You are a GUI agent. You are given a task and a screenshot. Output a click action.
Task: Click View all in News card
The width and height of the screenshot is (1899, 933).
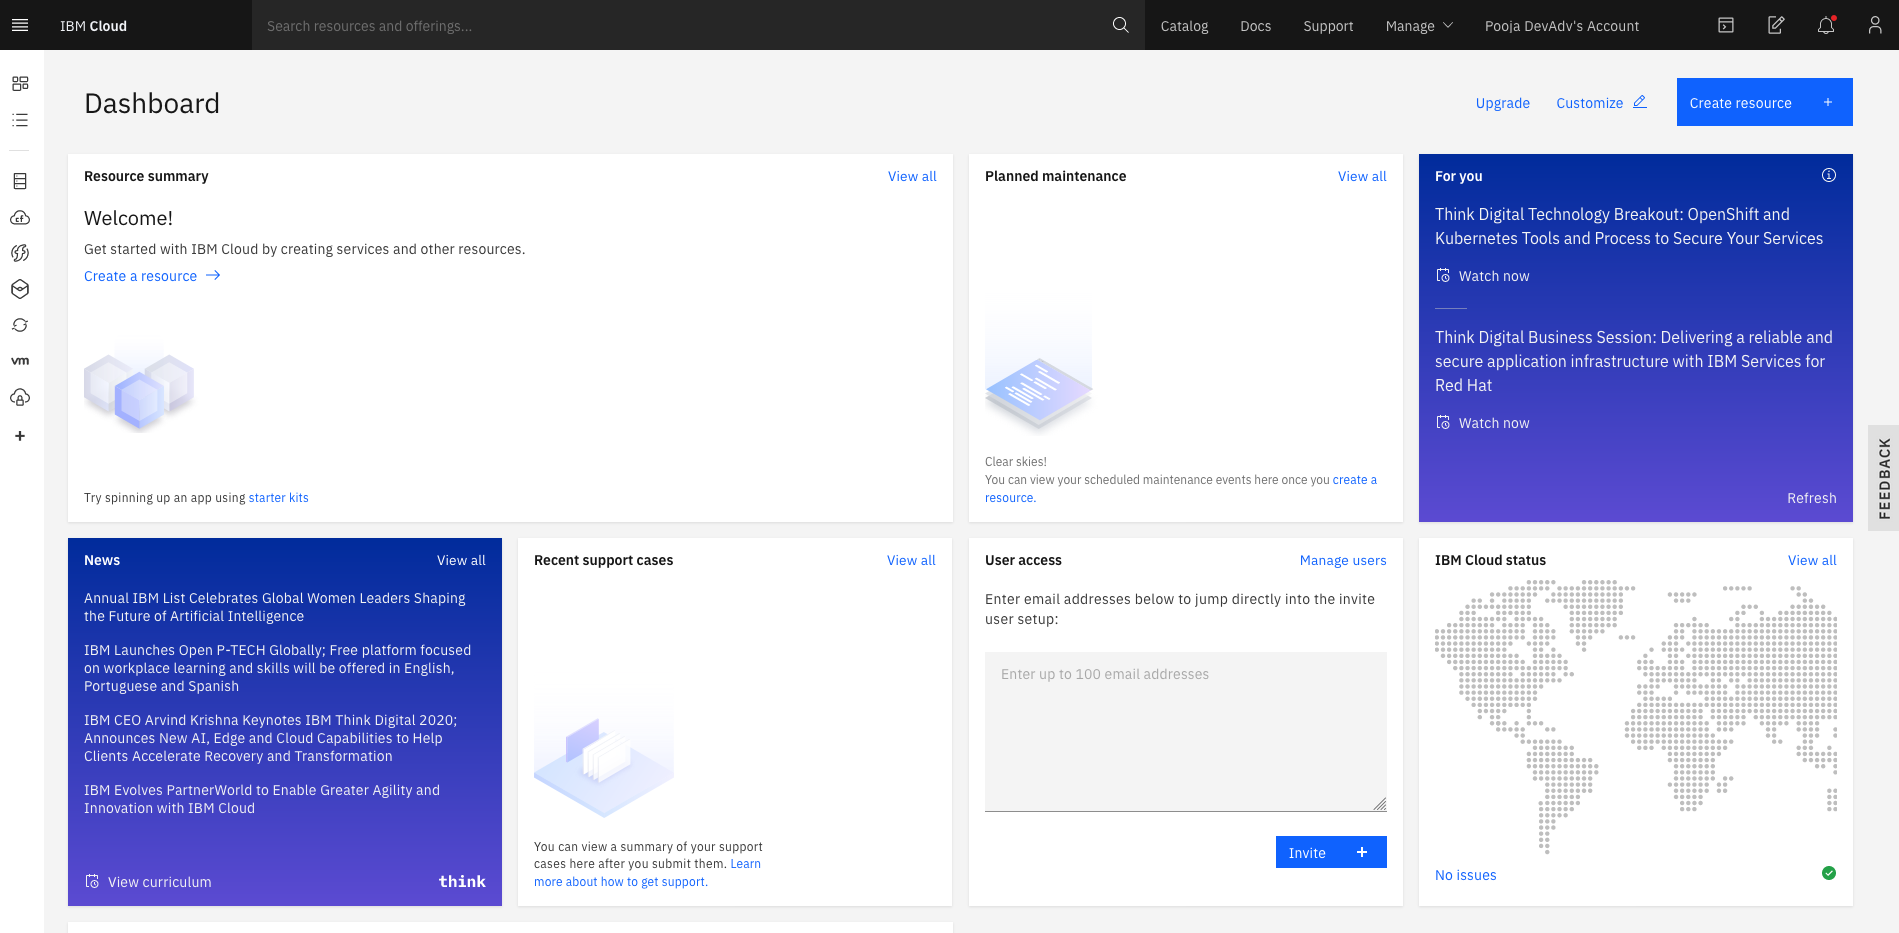[461, 560]
